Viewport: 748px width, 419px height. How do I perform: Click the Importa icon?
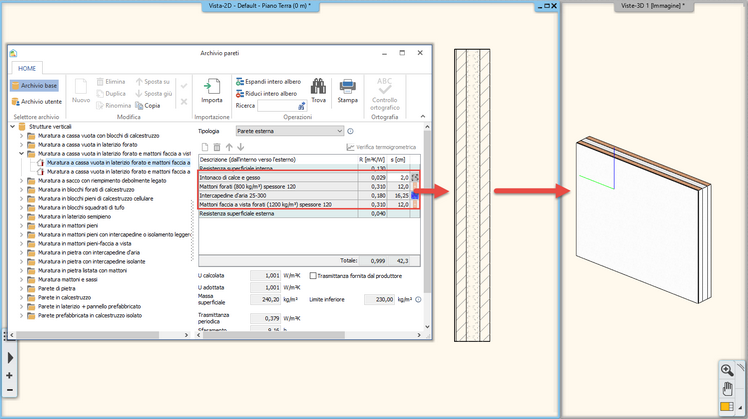(x=211, y=87)
